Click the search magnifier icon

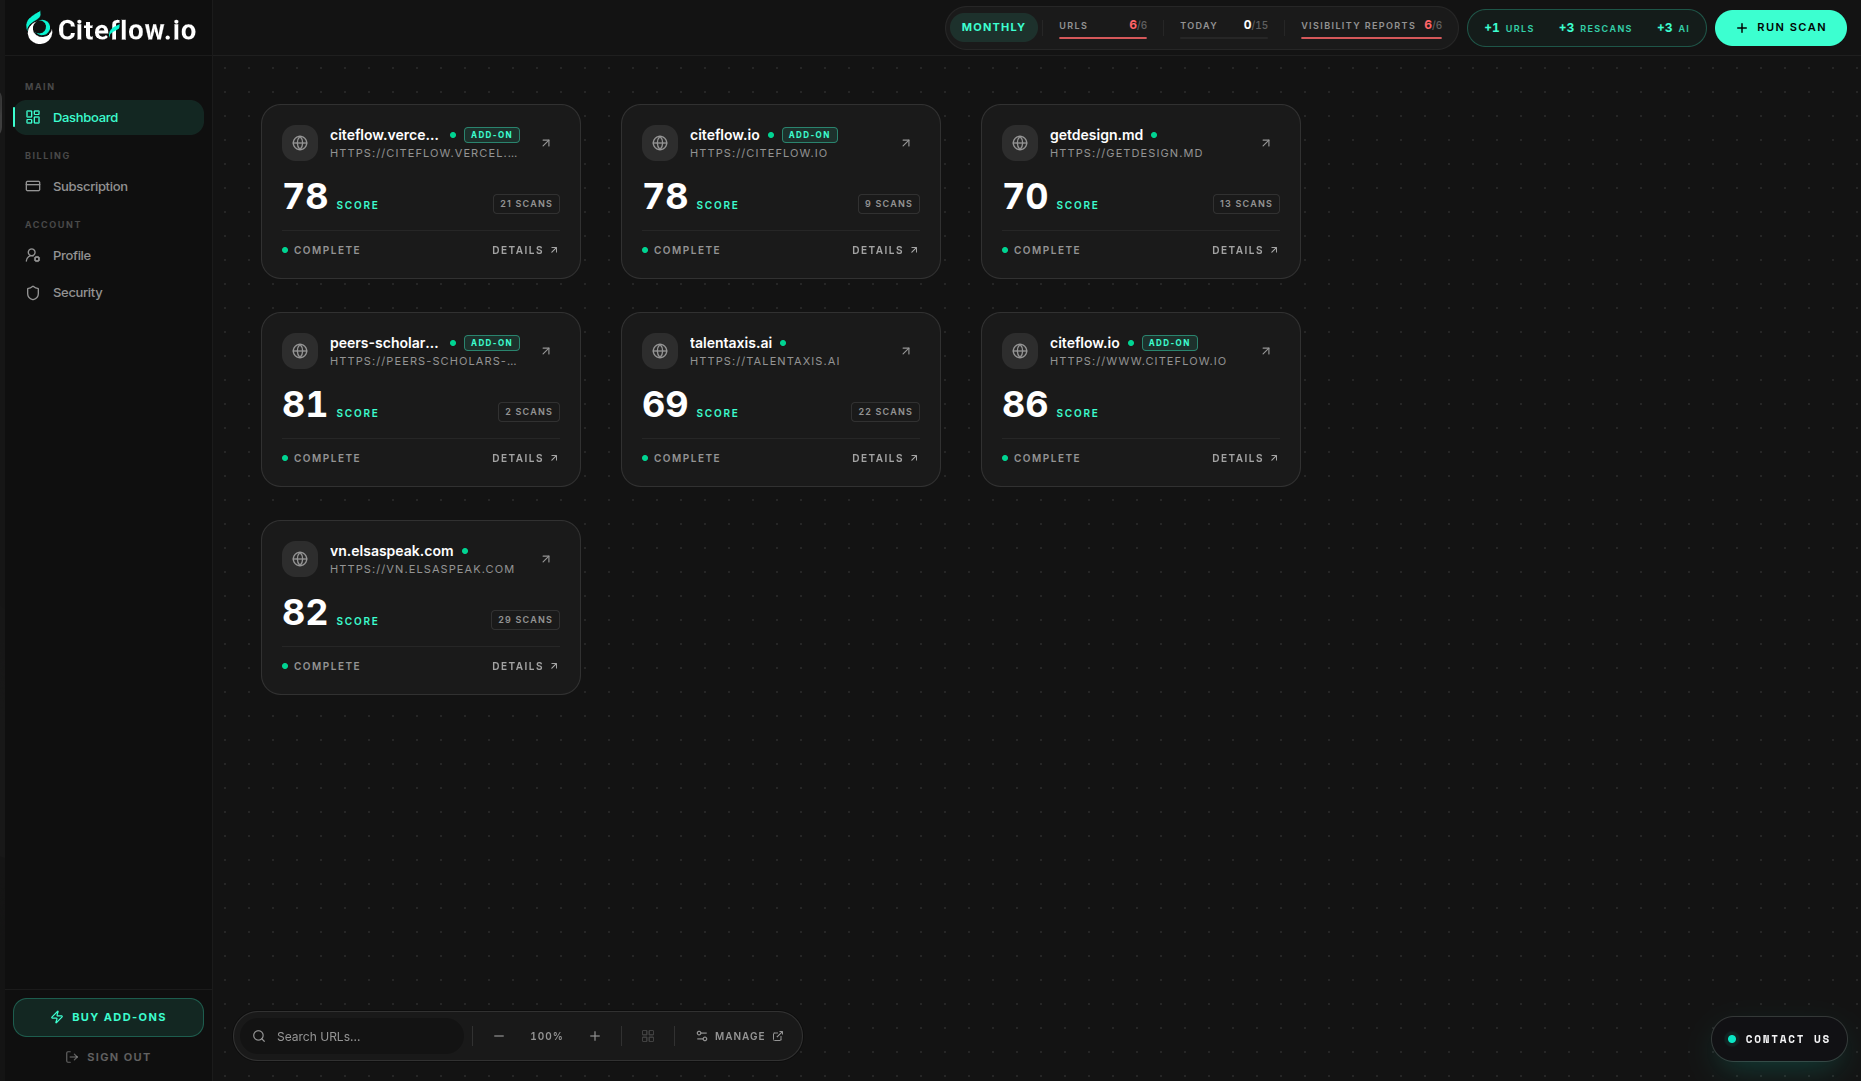coord(259,1036)
